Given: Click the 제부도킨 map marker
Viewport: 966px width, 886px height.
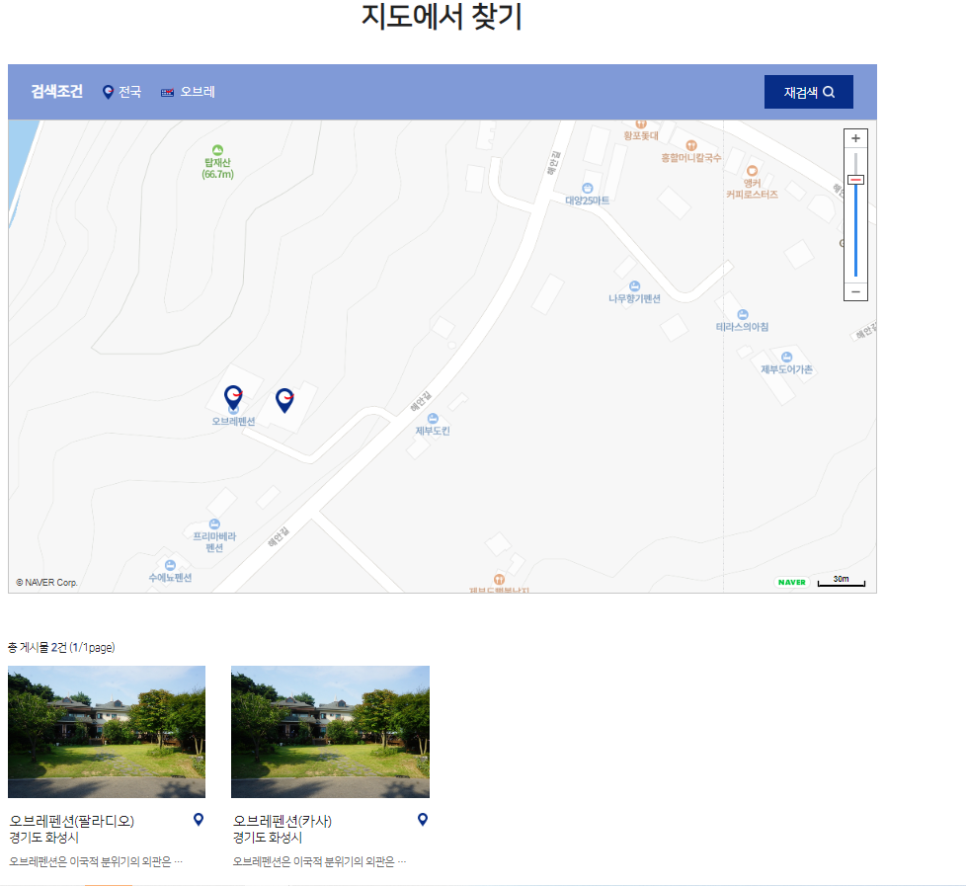Looking at the screenshot, I should point(432,418).
